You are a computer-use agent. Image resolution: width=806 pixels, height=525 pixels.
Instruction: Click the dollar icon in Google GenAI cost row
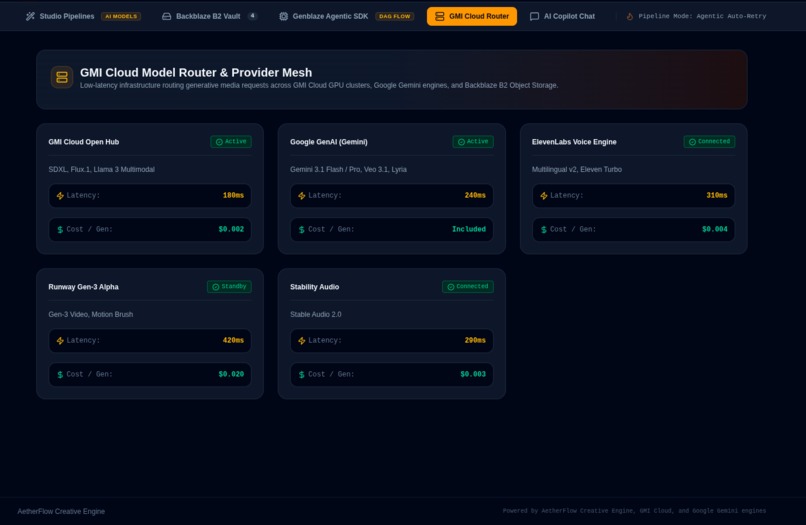(302, 230)
